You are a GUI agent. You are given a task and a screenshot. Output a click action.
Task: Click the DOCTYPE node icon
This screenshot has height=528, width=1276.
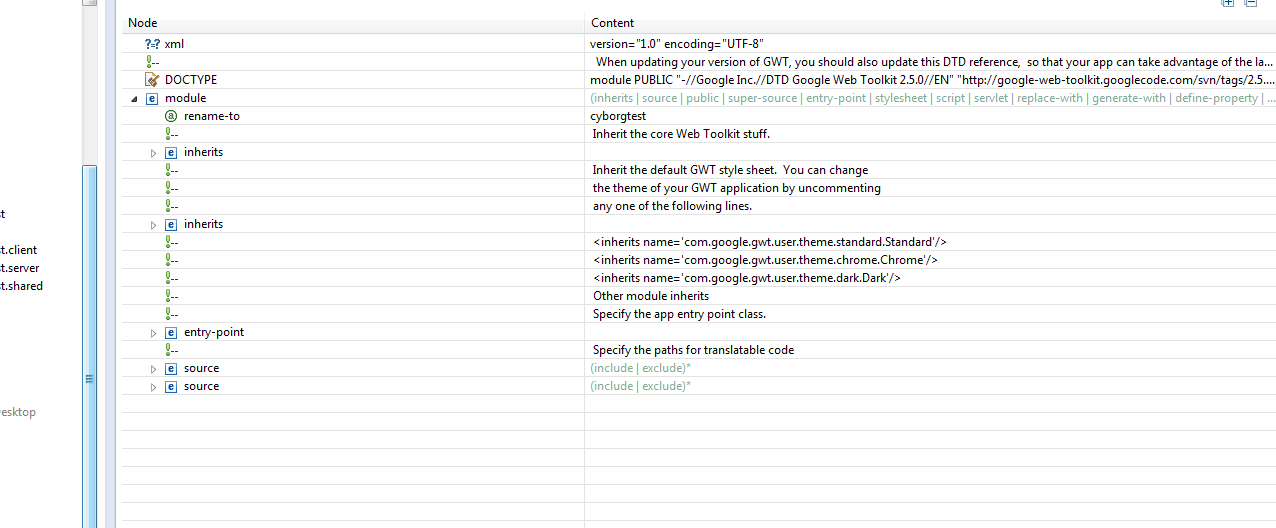[x=152, y=80]
